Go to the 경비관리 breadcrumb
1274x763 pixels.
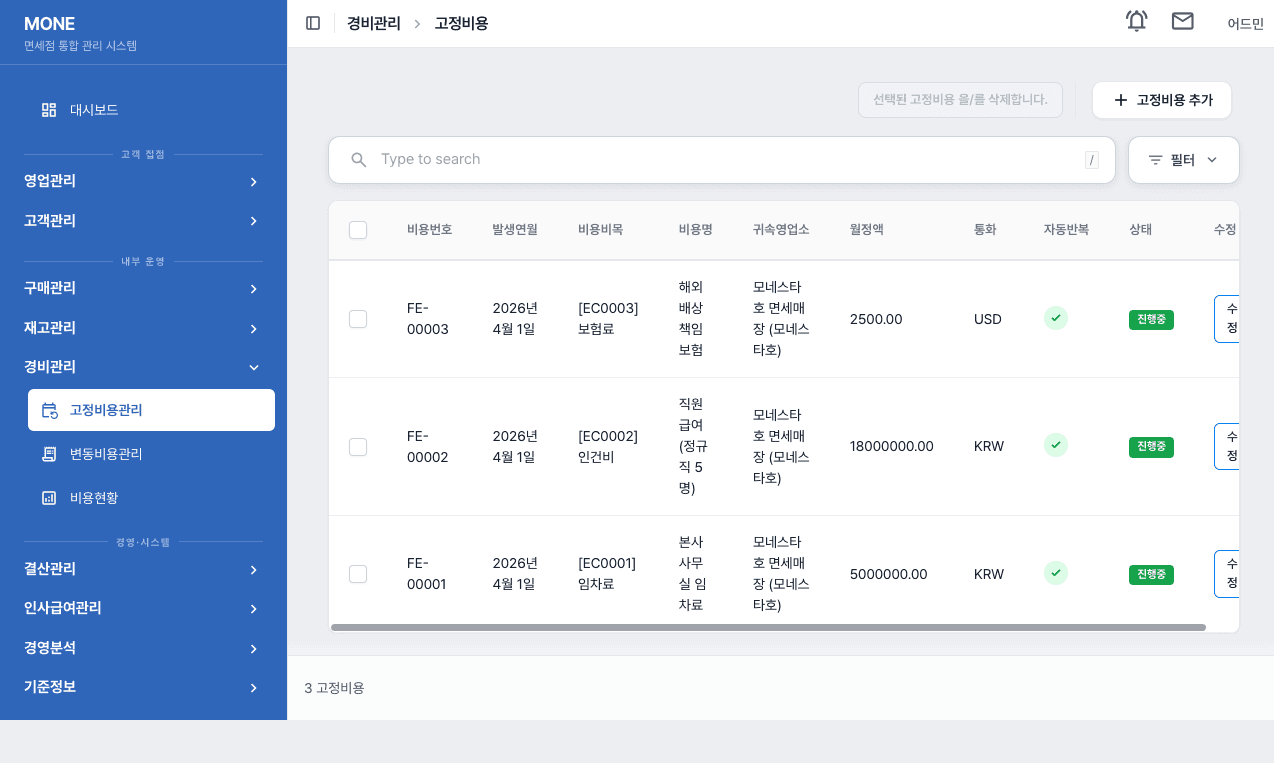pyautogui.click(x=374, y=23)
